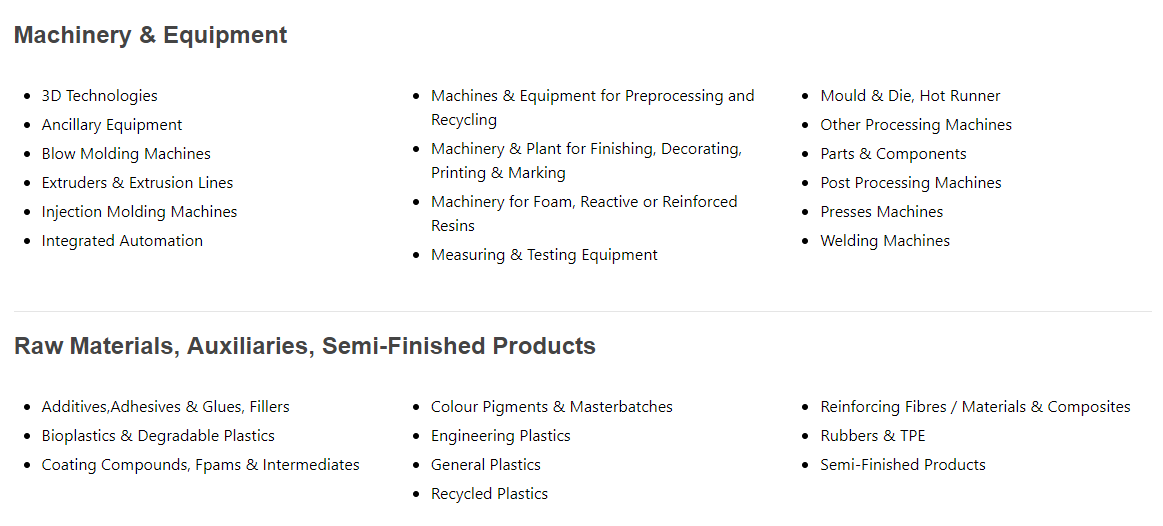Click Blow Molding Machines entry
This screenshot has height=526, width=1163.
coord(126,154)
